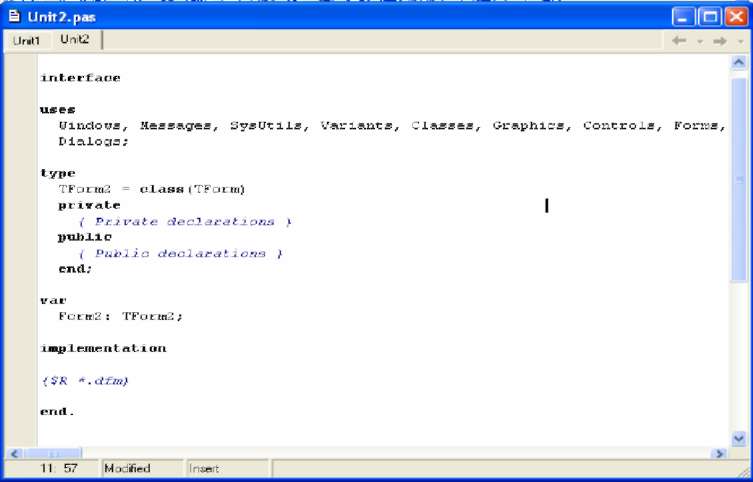Click 'Variants' in the uses clause

(x=356, y=126)
